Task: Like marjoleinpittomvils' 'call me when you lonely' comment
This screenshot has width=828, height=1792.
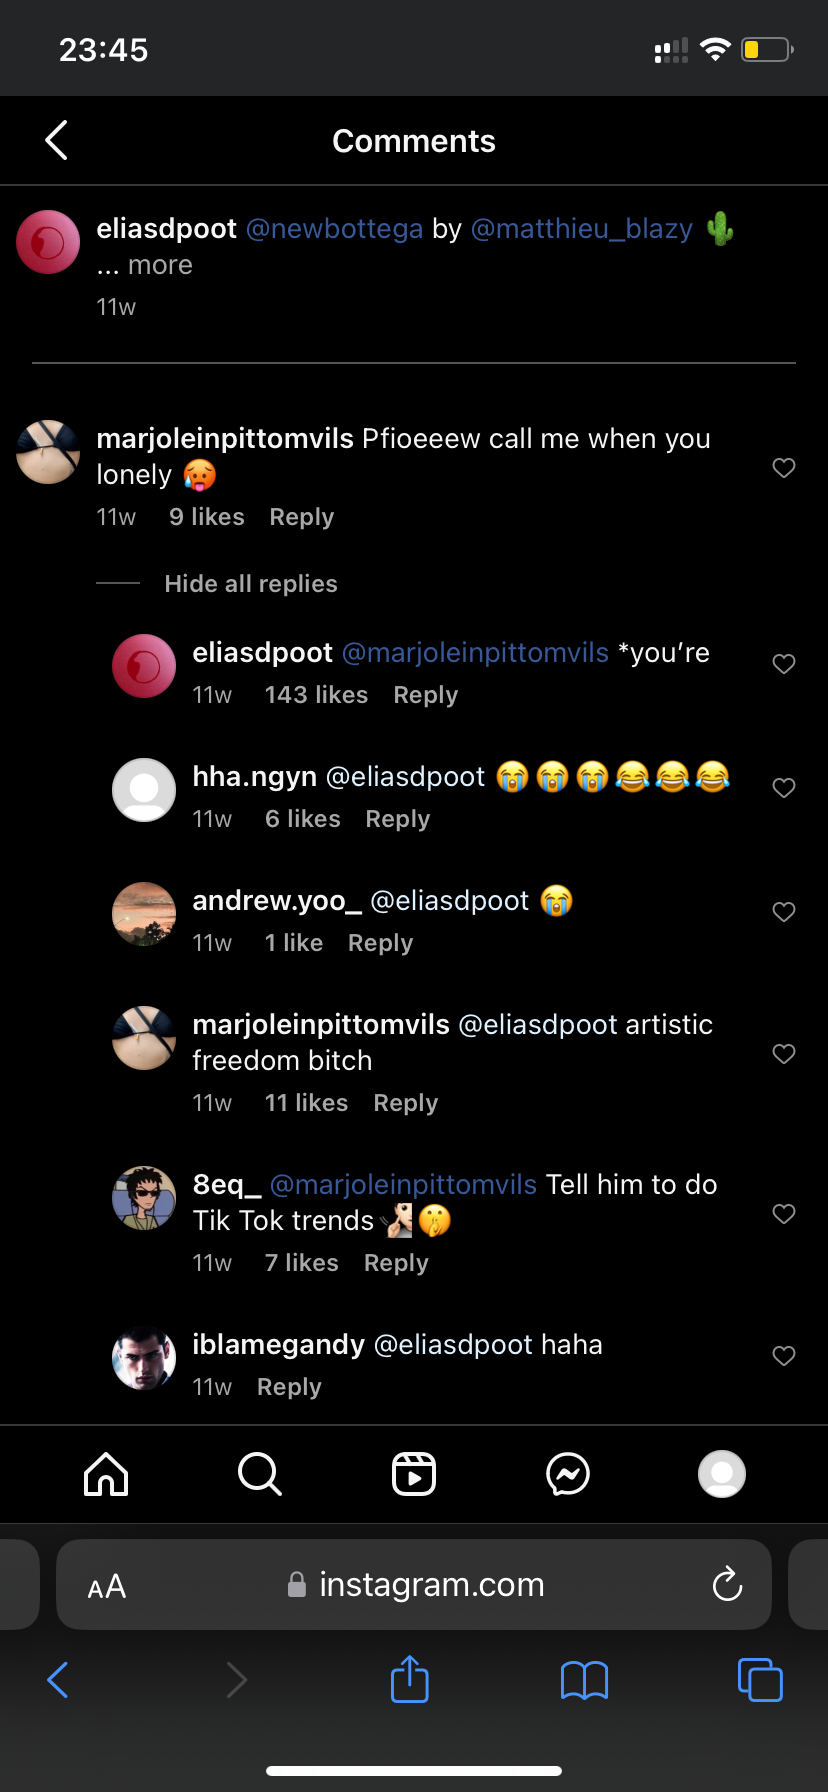Action: click(784, 468)
